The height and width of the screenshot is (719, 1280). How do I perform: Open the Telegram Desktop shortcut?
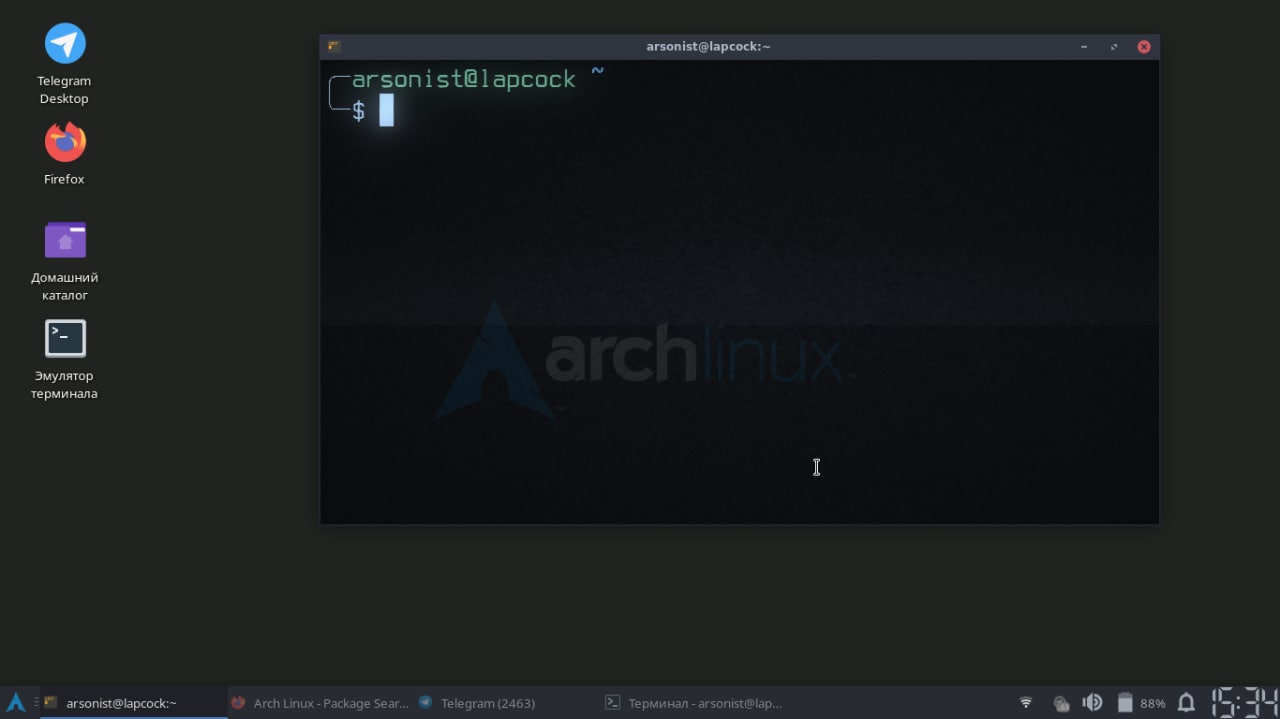(65, 44)
